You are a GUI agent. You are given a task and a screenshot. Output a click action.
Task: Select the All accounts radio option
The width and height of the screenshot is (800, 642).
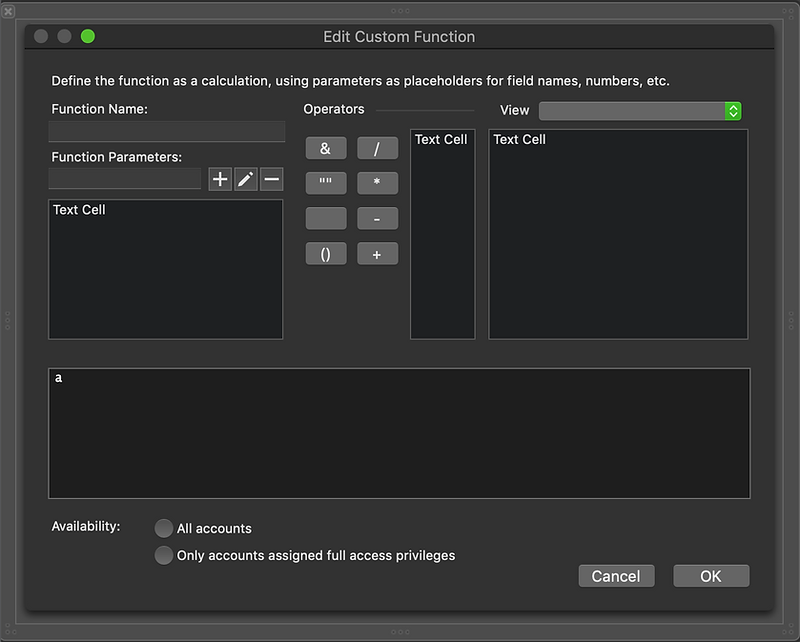click(x=164, y=528)
